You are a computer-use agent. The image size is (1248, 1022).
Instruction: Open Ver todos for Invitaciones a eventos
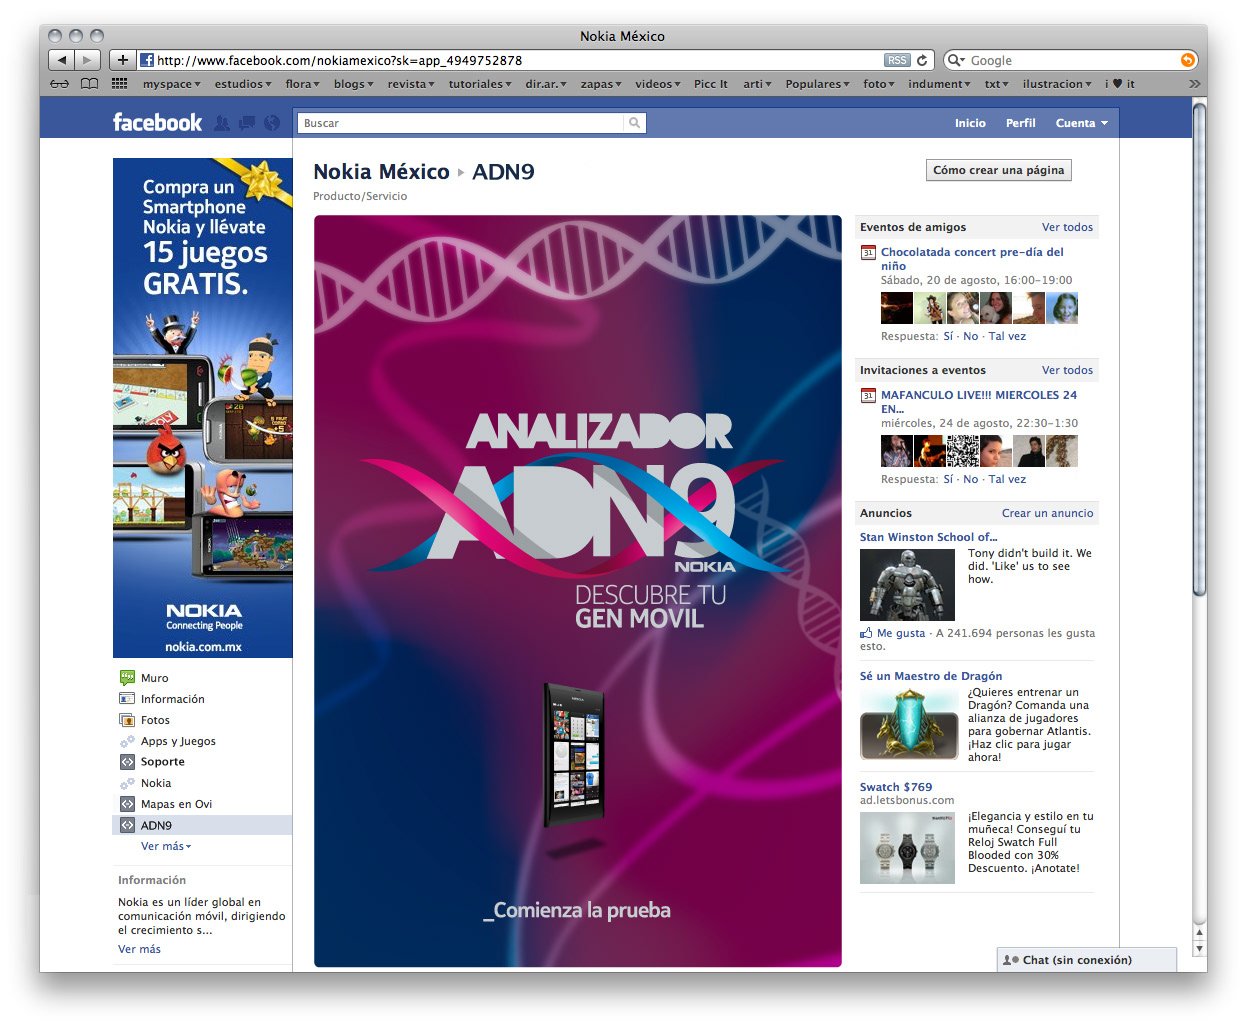1067,370
